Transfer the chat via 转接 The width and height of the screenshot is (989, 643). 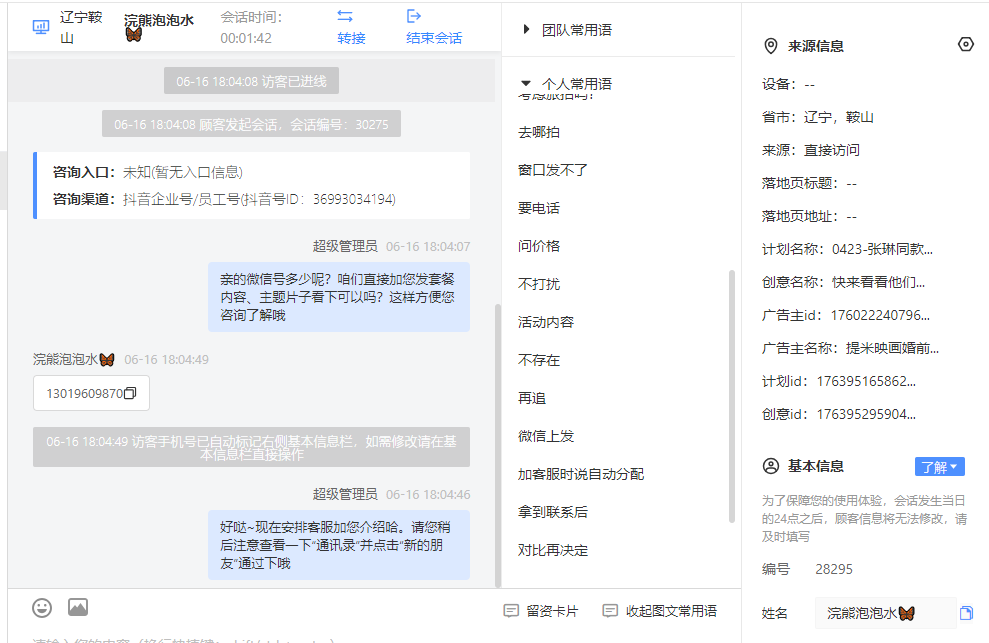(351, 38)
